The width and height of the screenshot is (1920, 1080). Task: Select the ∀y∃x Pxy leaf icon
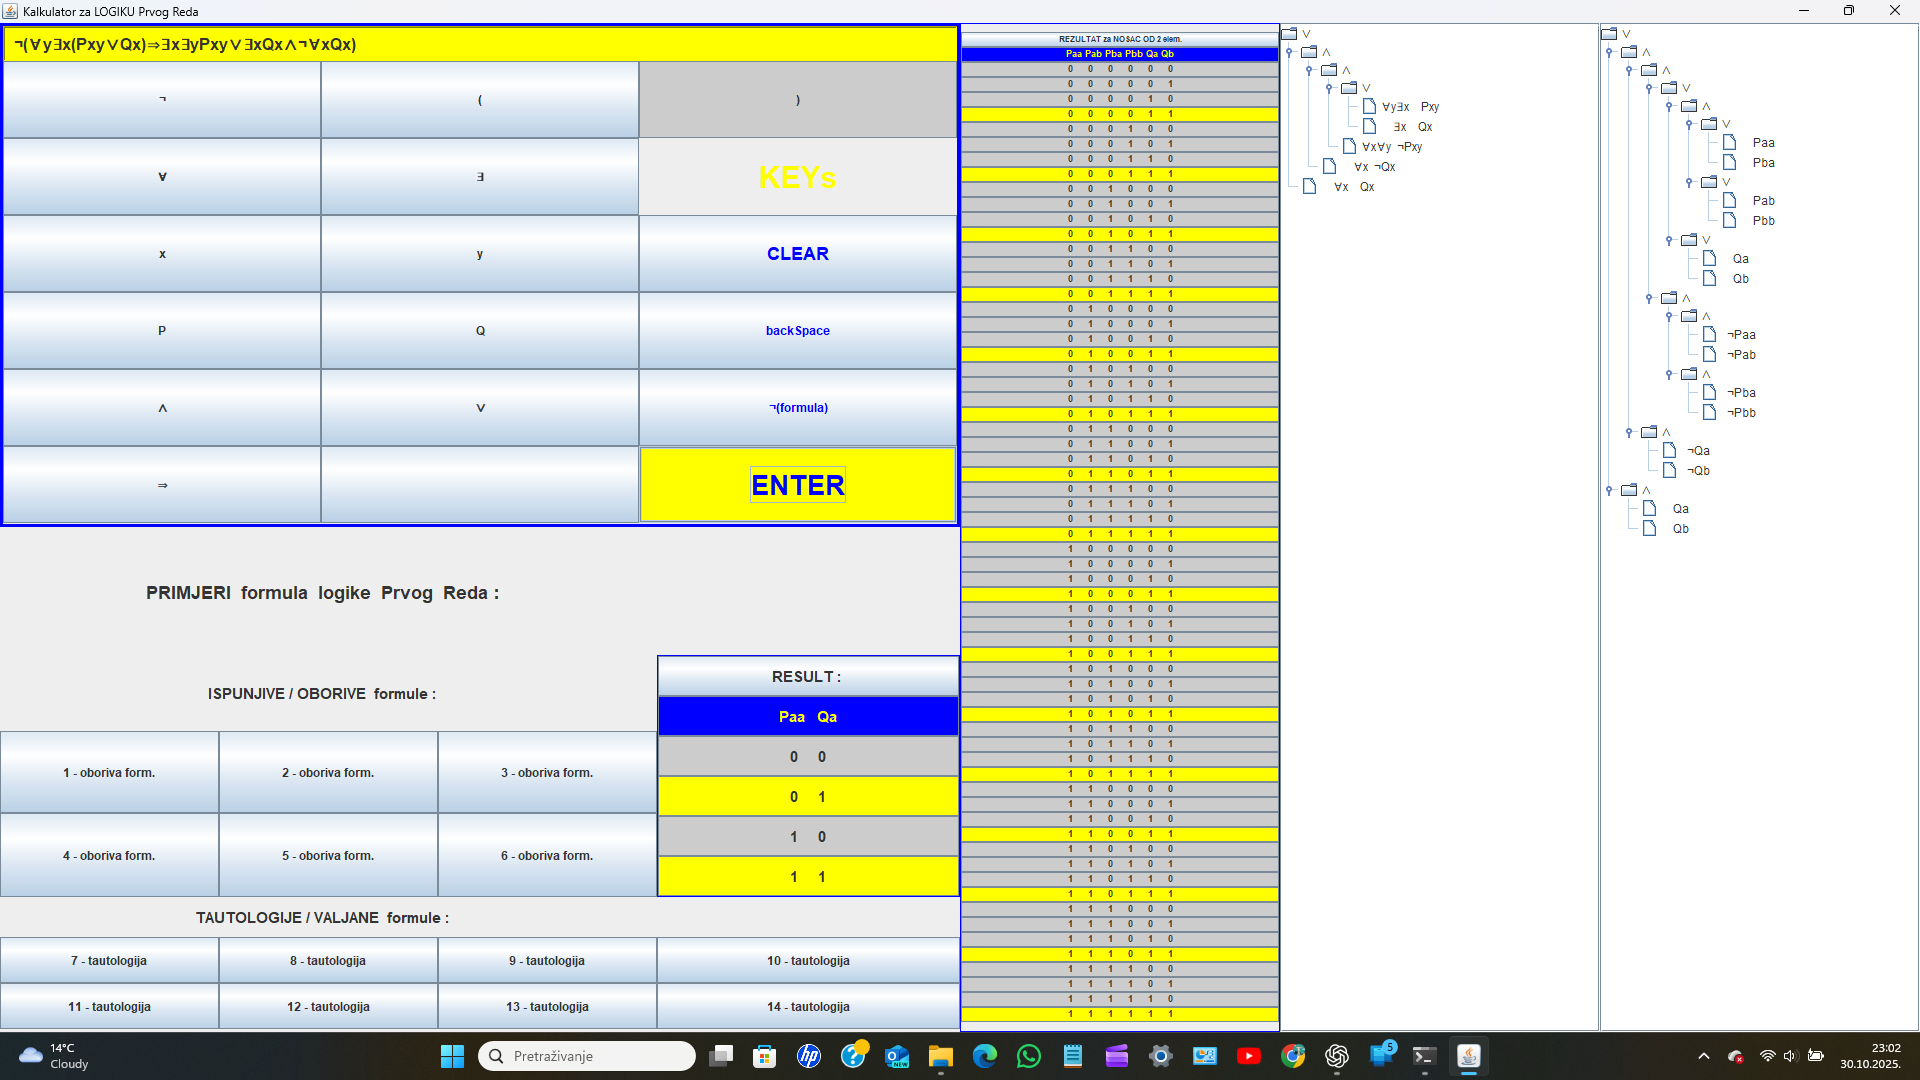click(1369, 107)
